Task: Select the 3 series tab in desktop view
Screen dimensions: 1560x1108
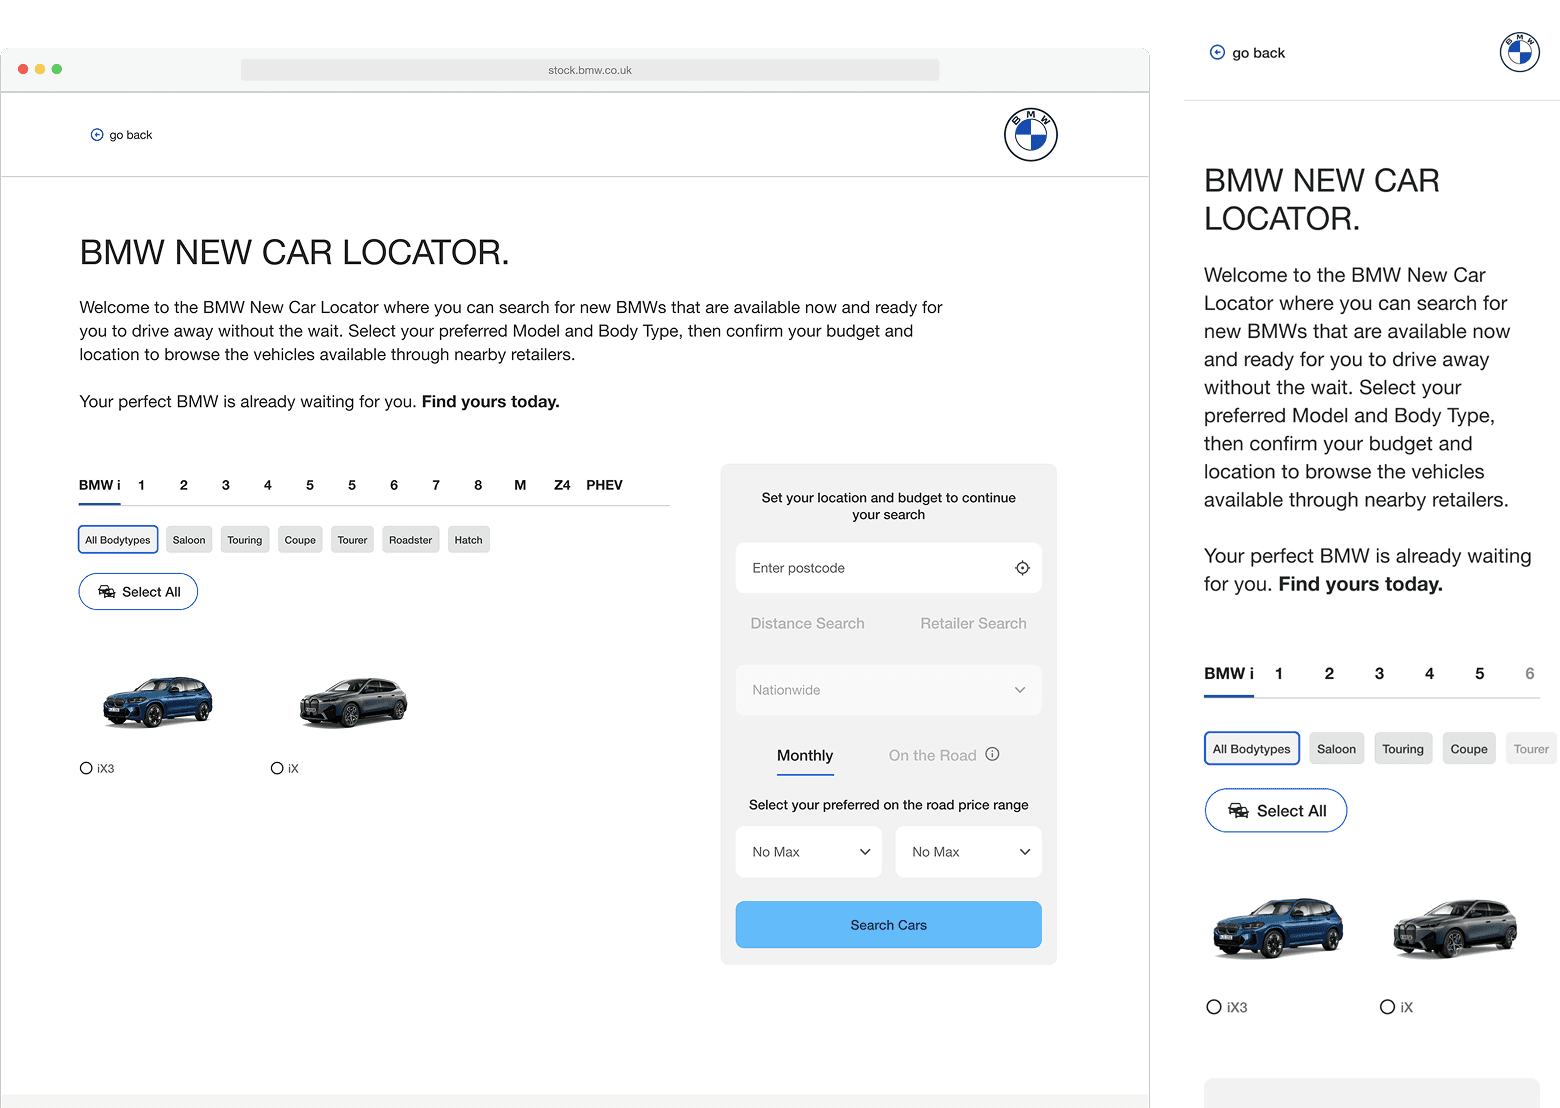Action: pyautogui.click(x=226, y=485)
